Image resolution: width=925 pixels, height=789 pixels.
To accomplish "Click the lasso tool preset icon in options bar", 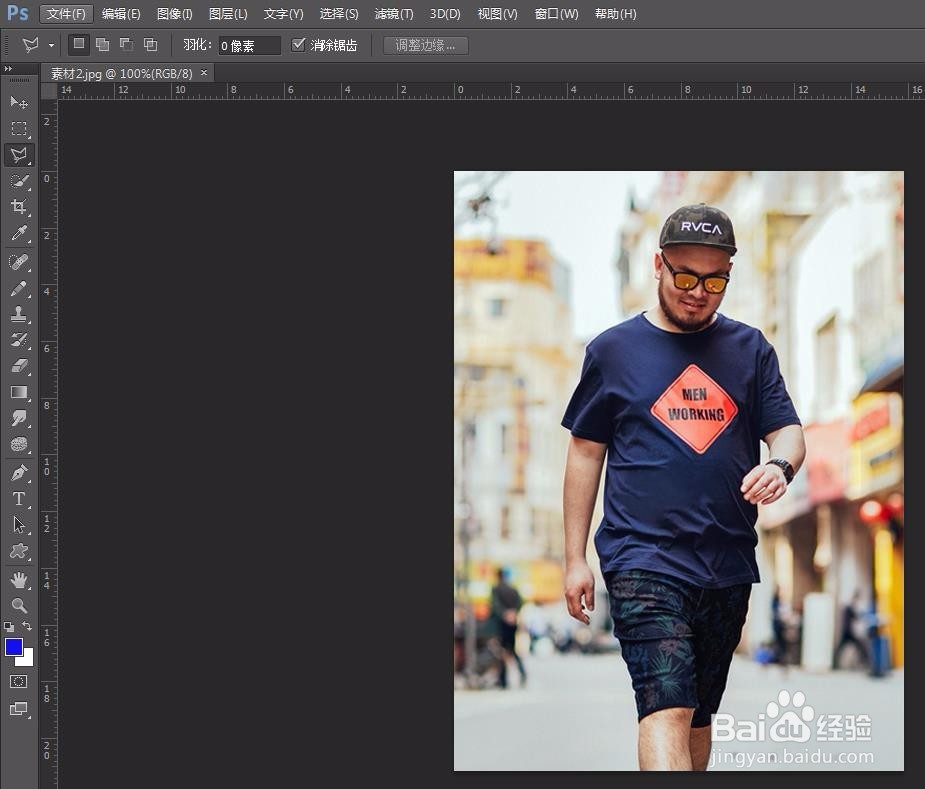I will coord(30,45).
